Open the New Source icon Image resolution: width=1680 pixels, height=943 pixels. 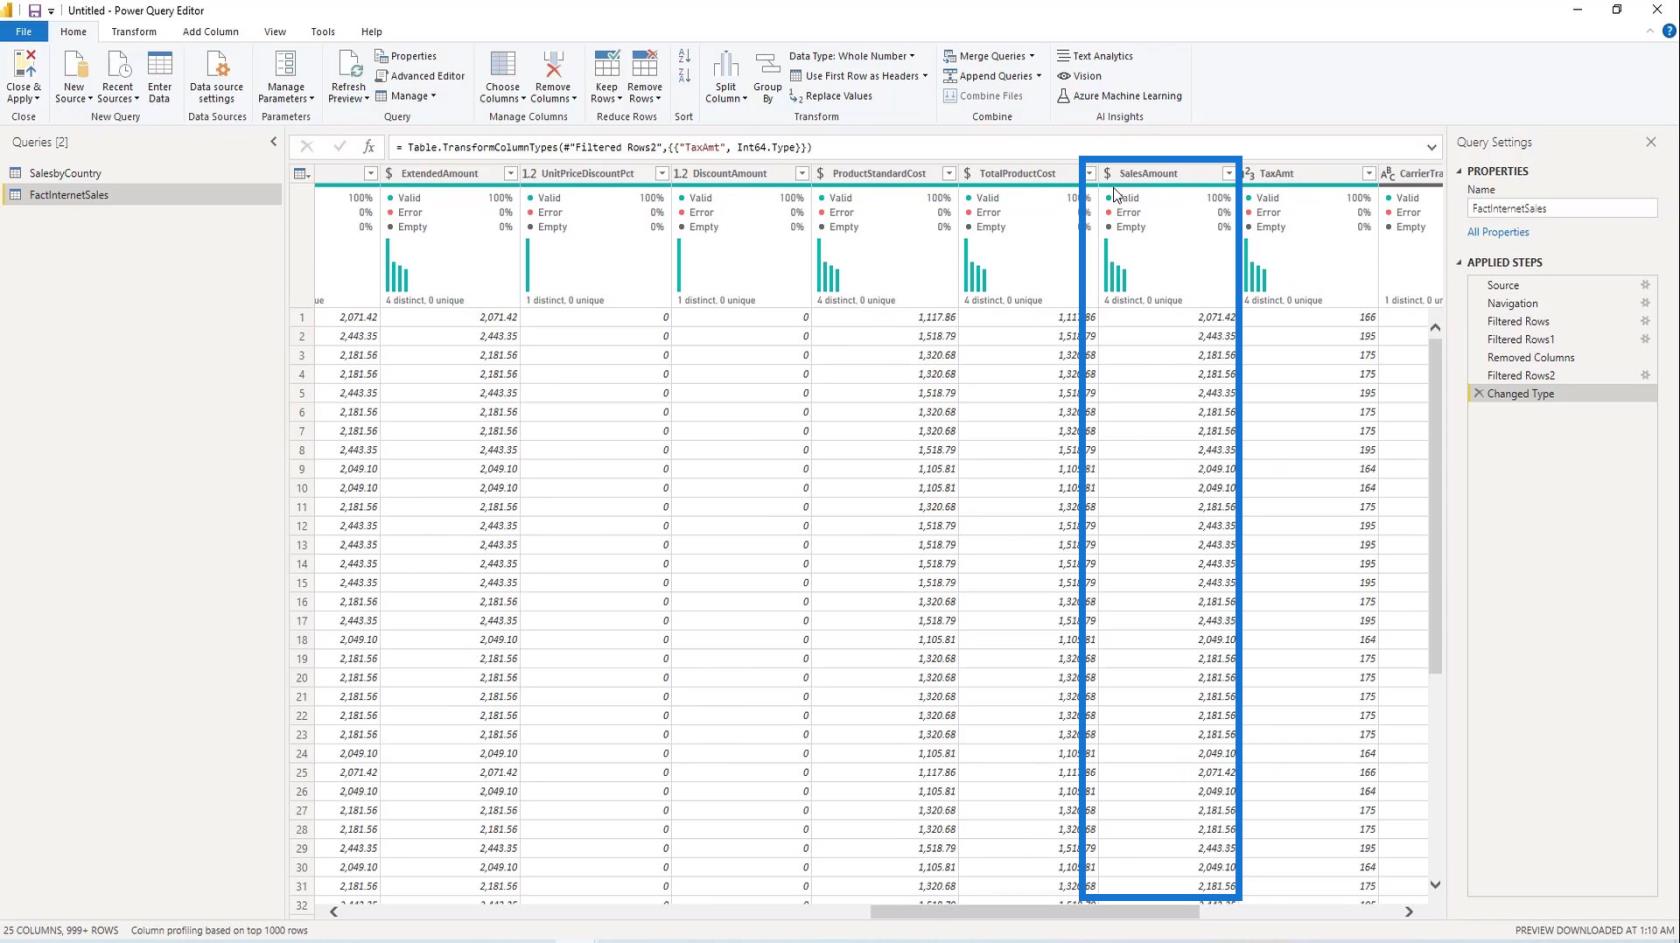click(x=74, y=64)
